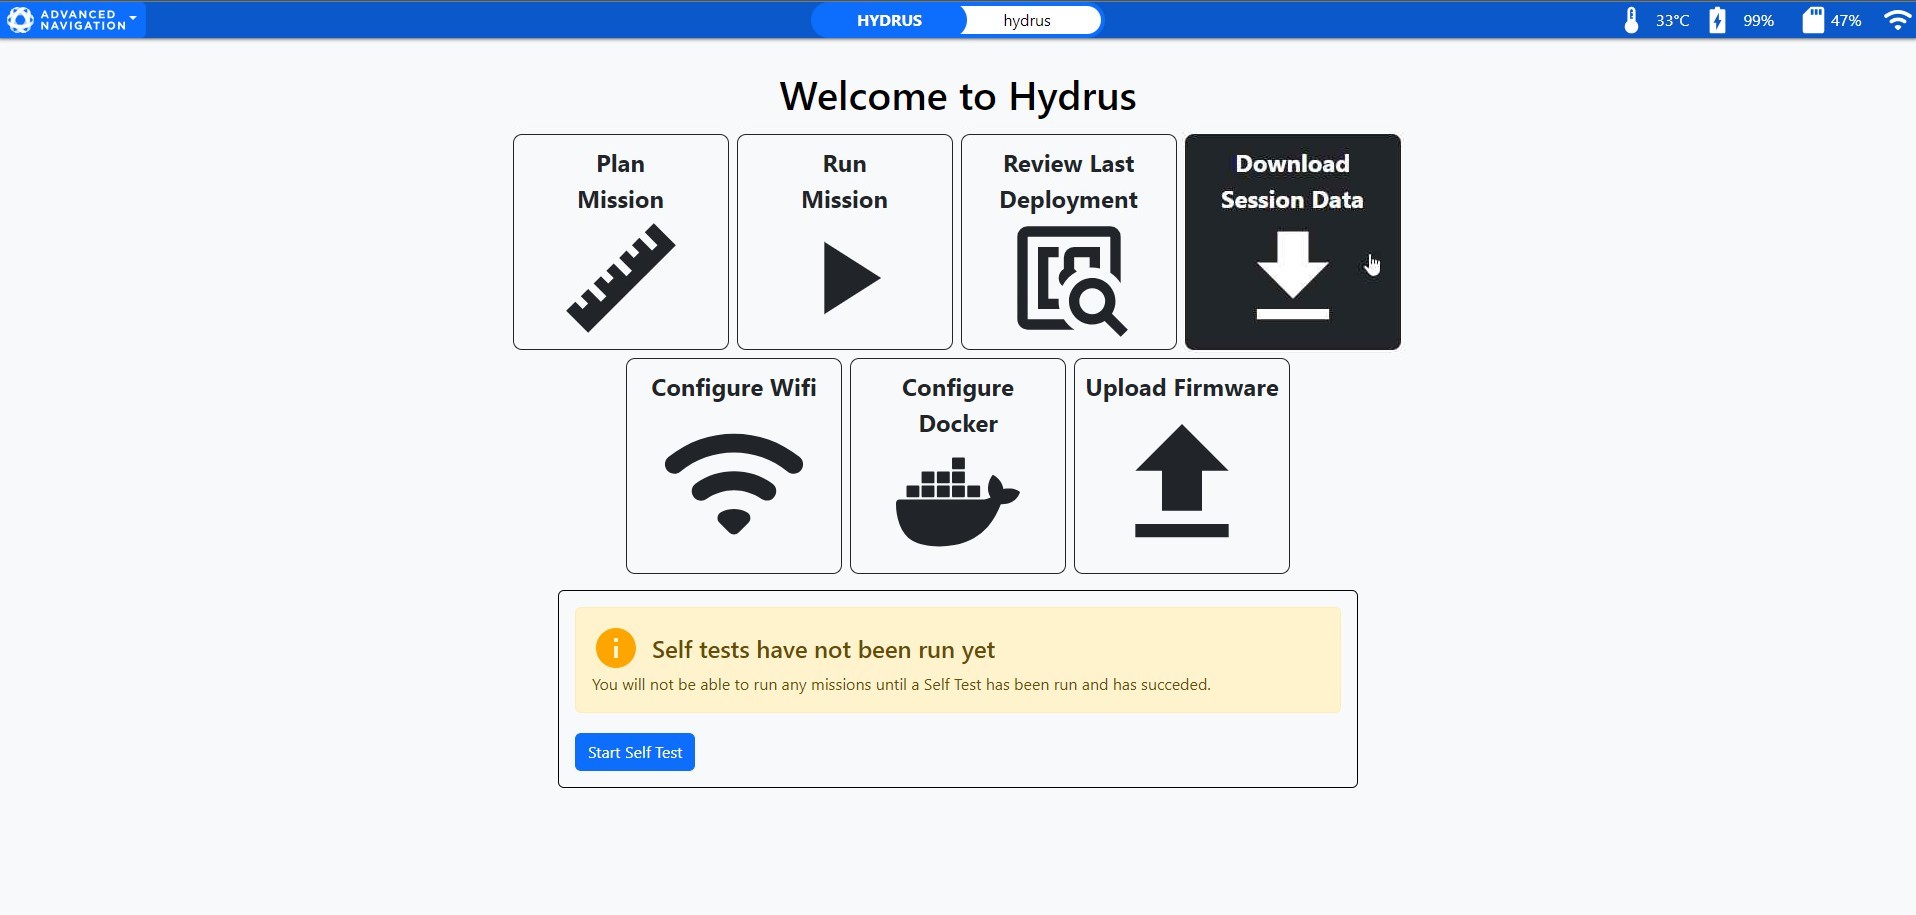Open Configure Wifi via the wifi signal icon

click(x=734, y=483)
